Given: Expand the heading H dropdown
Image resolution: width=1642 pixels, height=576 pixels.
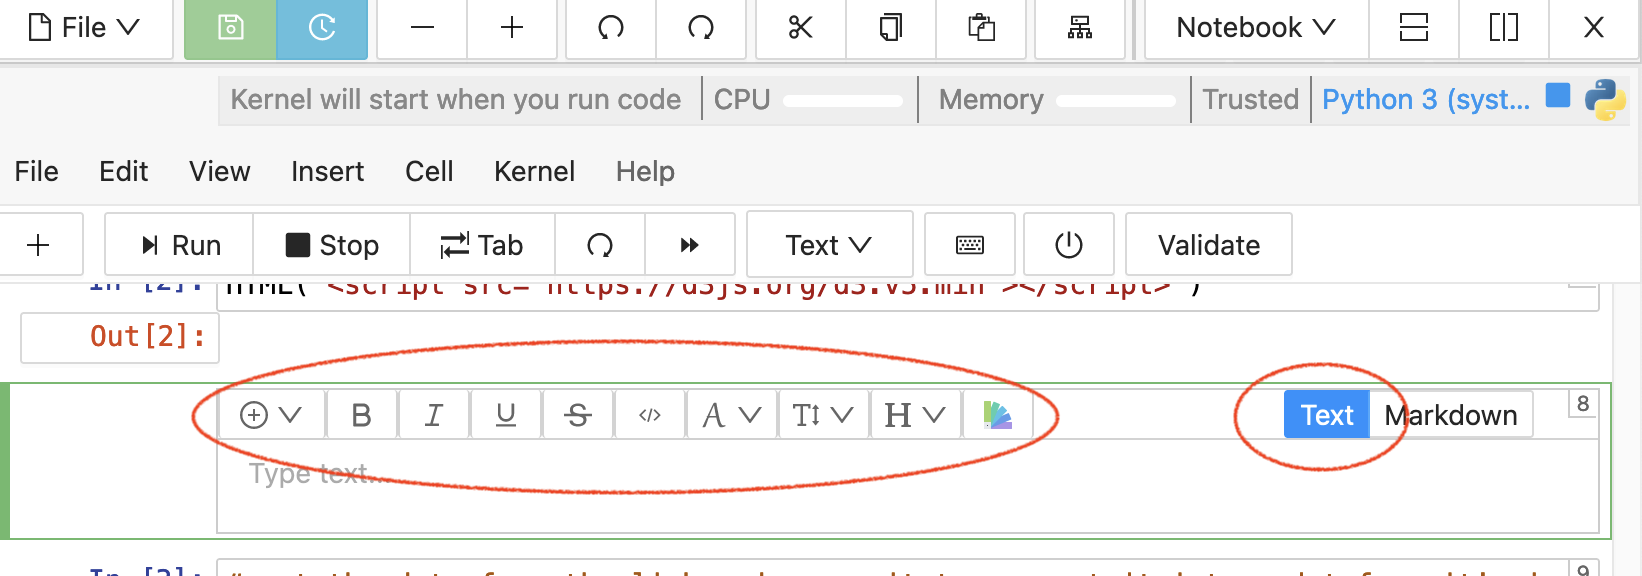Looking at the screenshot, I should (914, 415).
